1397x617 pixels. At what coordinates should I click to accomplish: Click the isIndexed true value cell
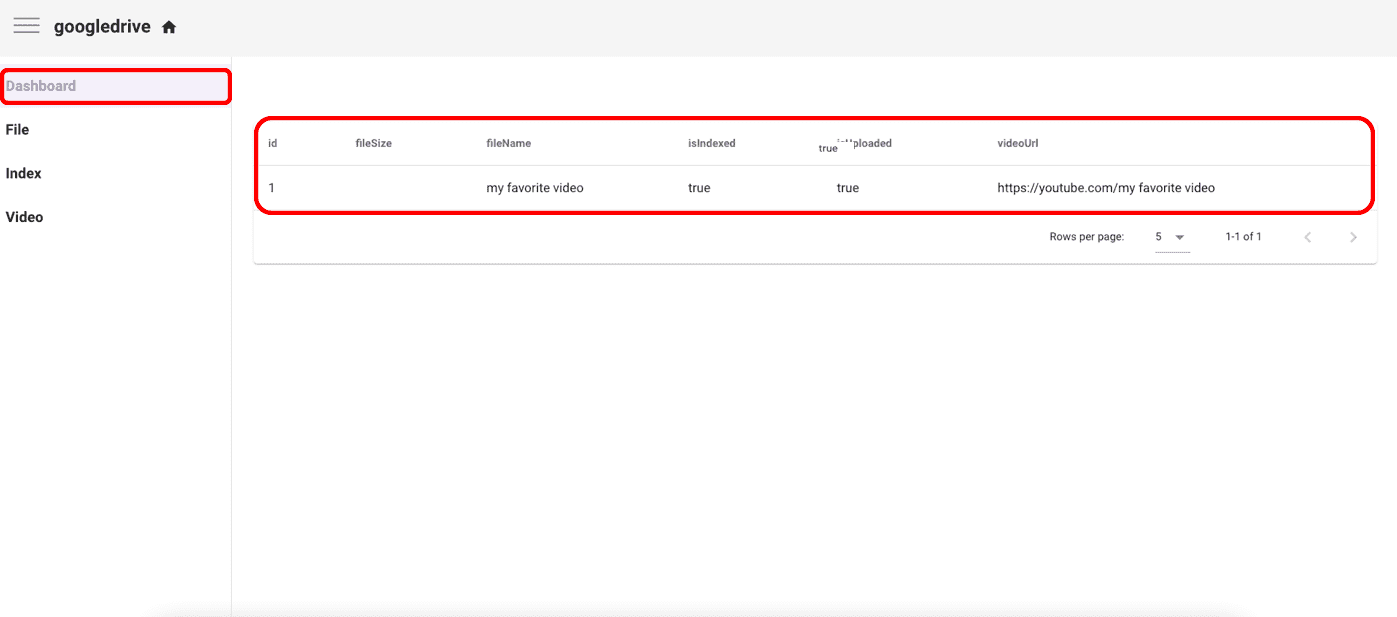click(x=699, y=188)
